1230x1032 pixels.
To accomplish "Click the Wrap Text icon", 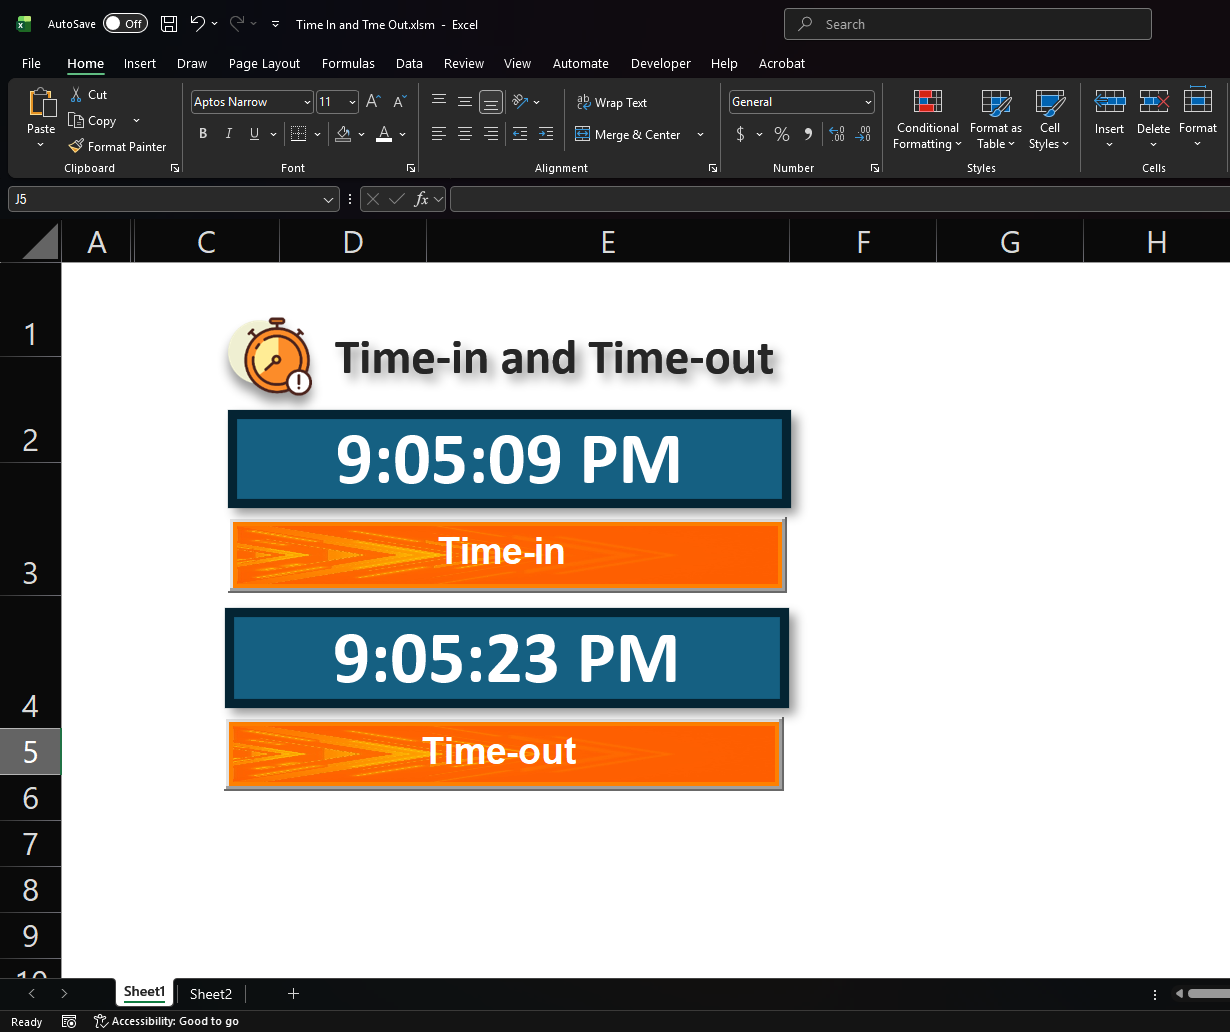I will click(584, 102).
